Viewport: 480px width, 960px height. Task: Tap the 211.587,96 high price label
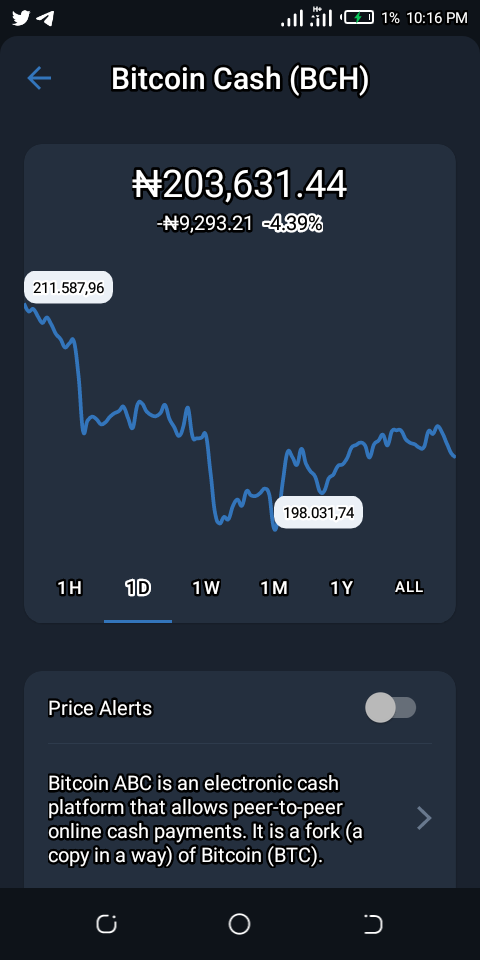[x=69, y=287]
